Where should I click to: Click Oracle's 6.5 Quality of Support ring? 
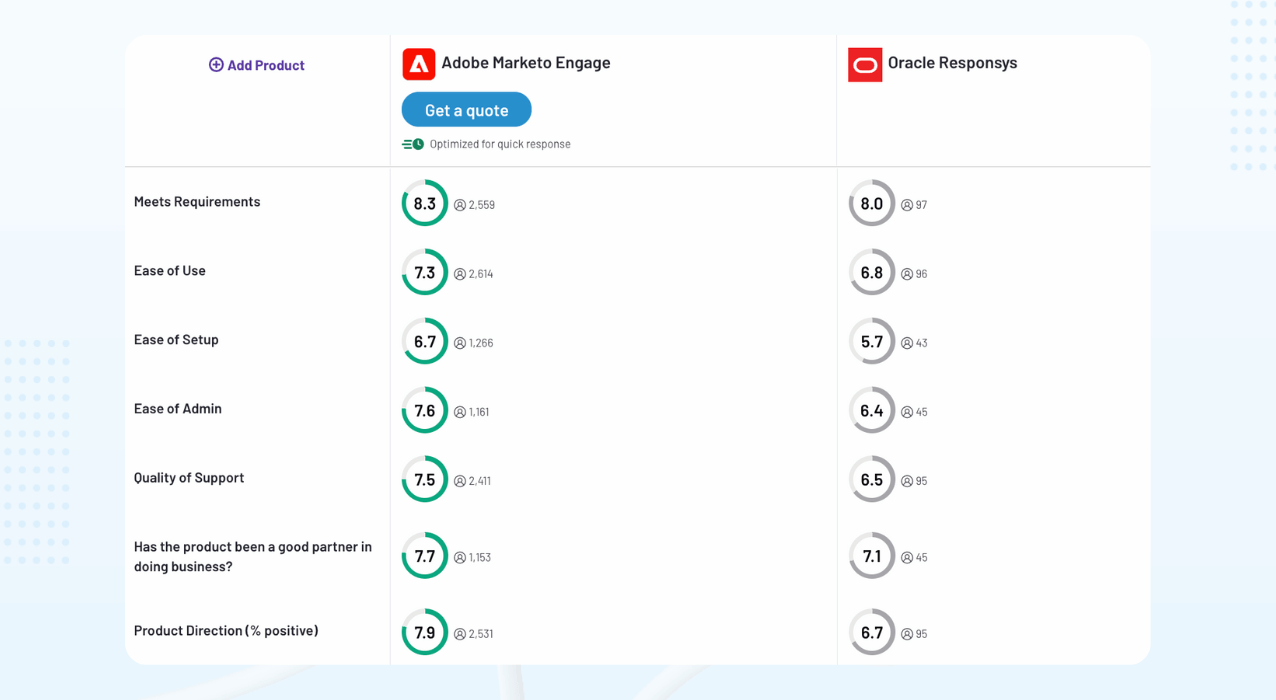(872, 479)
